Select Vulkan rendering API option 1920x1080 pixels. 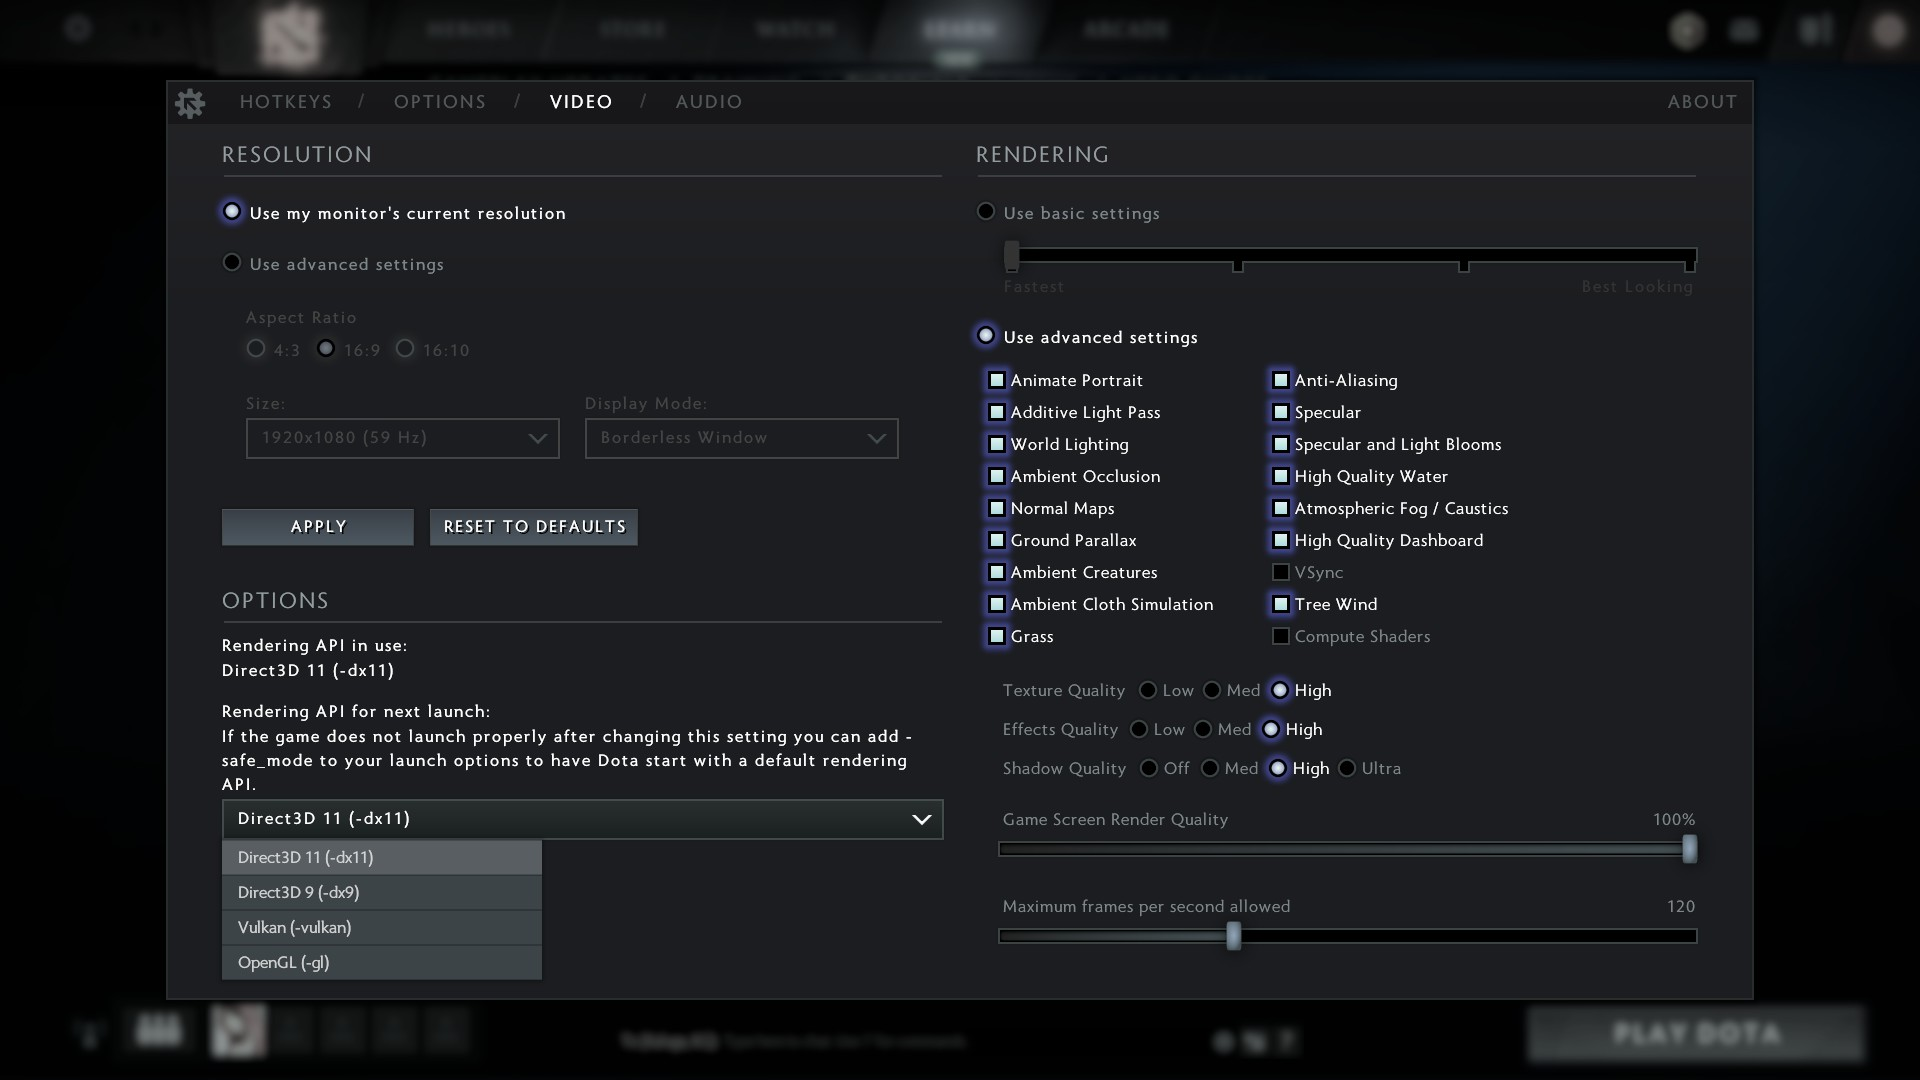tap(293, 926)
